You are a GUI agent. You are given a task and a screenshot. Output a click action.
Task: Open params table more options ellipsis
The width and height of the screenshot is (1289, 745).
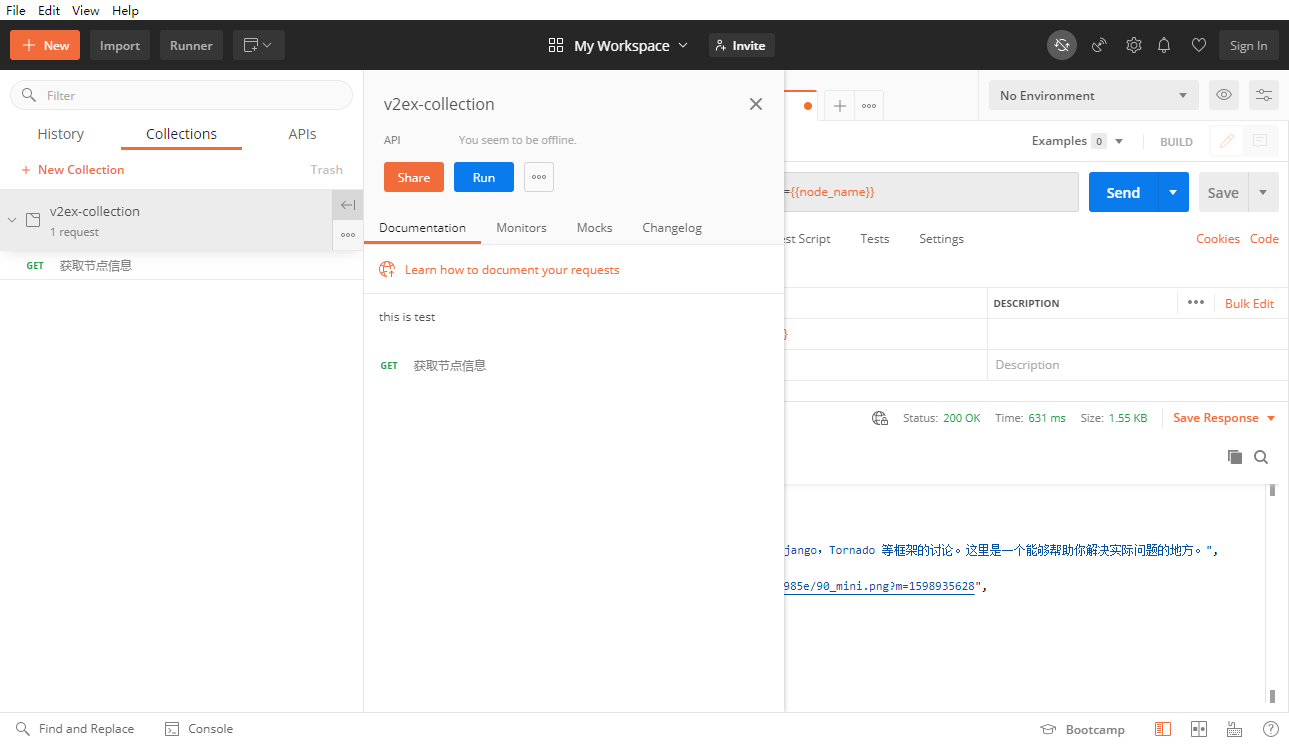click(1196, 302)
